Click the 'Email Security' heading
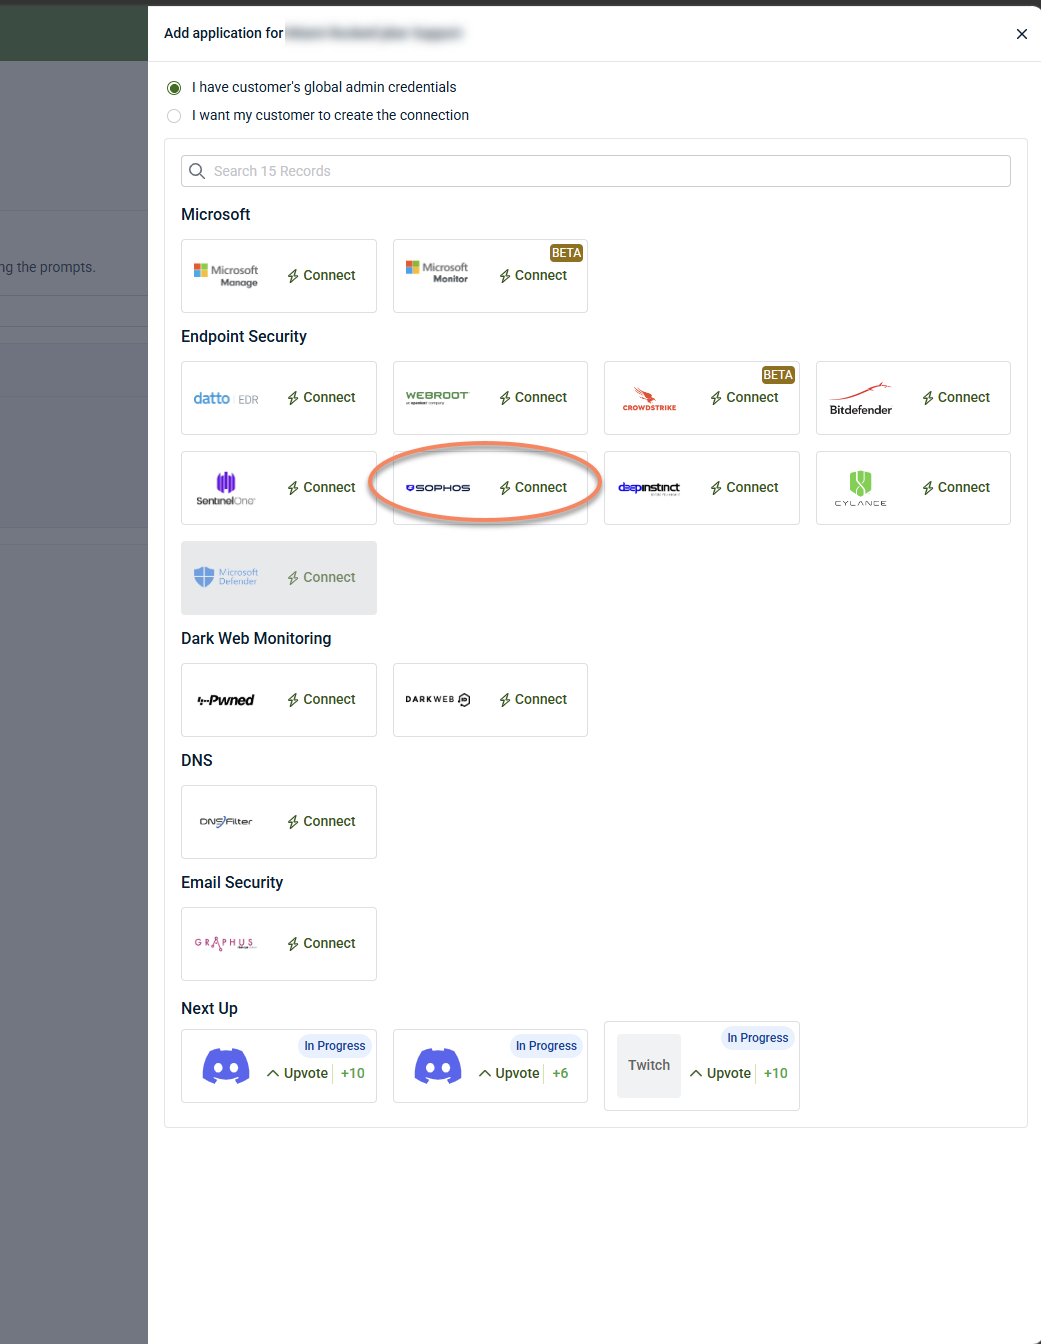The width and height of the screenshot is (1041, 1344). pos(232,883)
